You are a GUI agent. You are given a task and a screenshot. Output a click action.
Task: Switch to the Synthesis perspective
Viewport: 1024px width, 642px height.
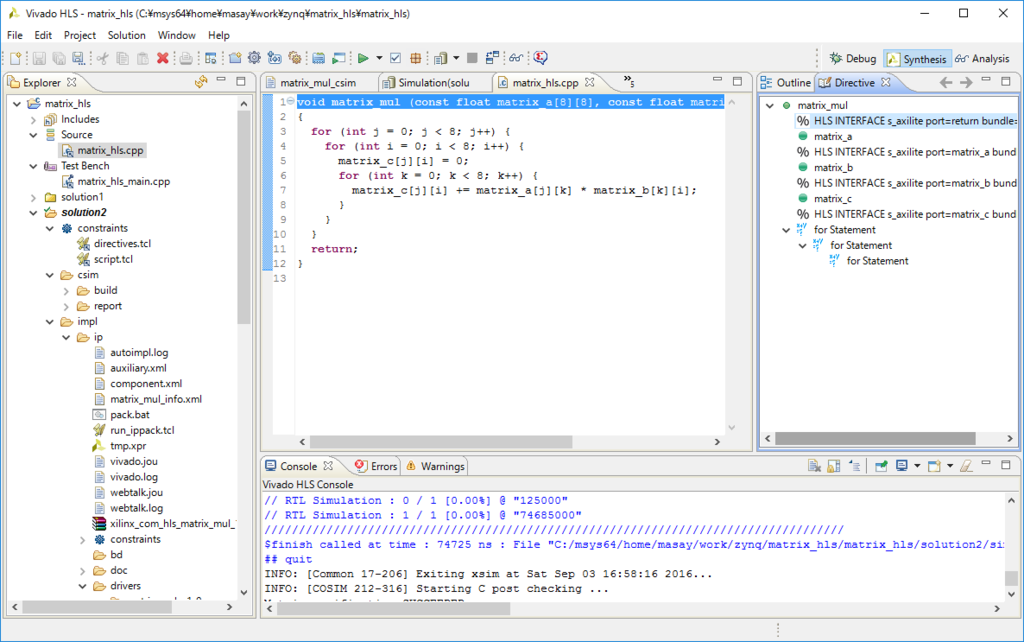point(917,59)
